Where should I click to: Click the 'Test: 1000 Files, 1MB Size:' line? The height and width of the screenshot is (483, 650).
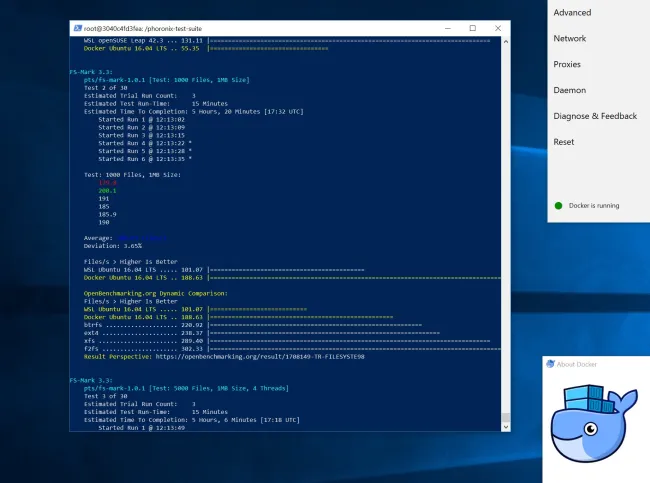(x=132, y=175)
